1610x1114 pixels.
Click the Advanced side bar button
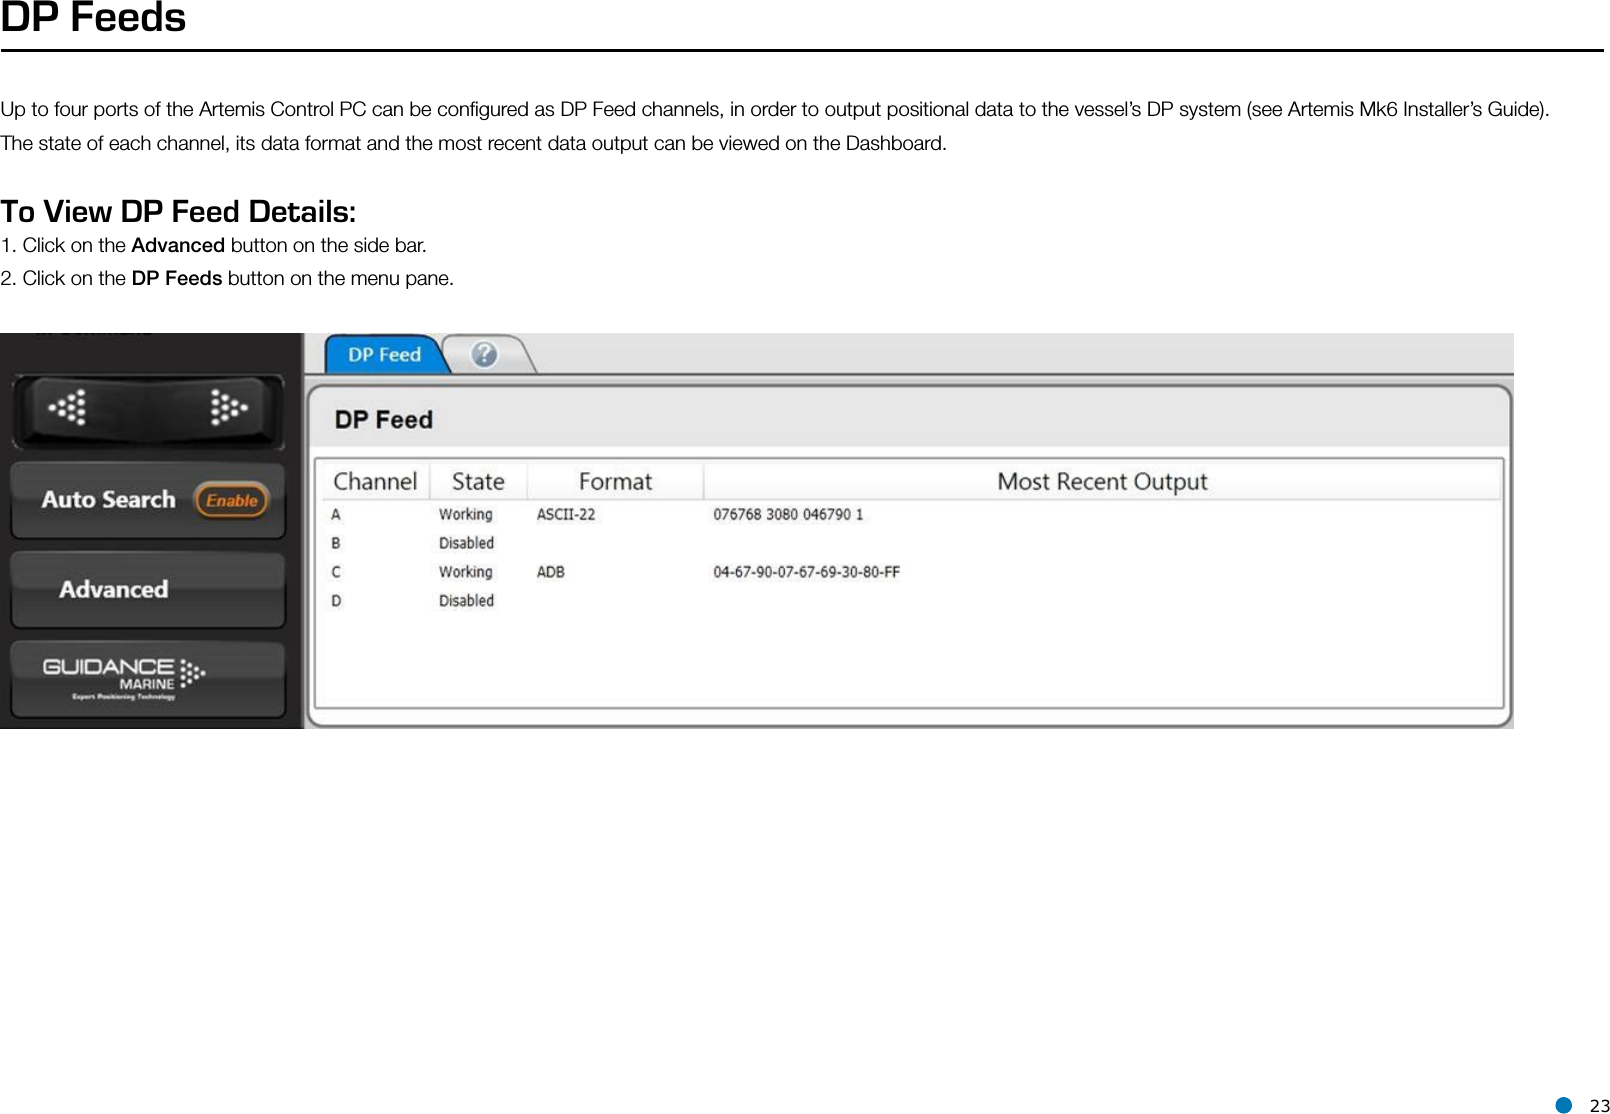click(148, 589)
